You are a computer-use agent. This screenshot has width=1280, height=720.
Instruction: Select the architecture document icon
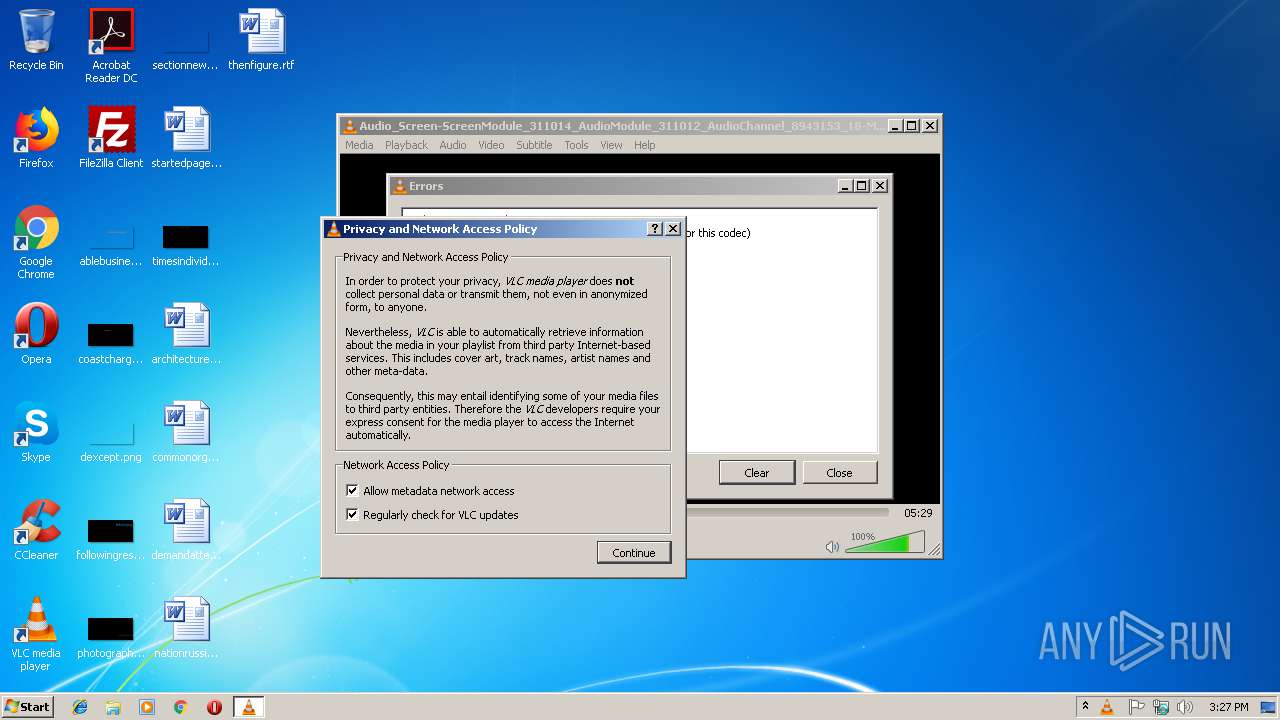pos(186,335)
